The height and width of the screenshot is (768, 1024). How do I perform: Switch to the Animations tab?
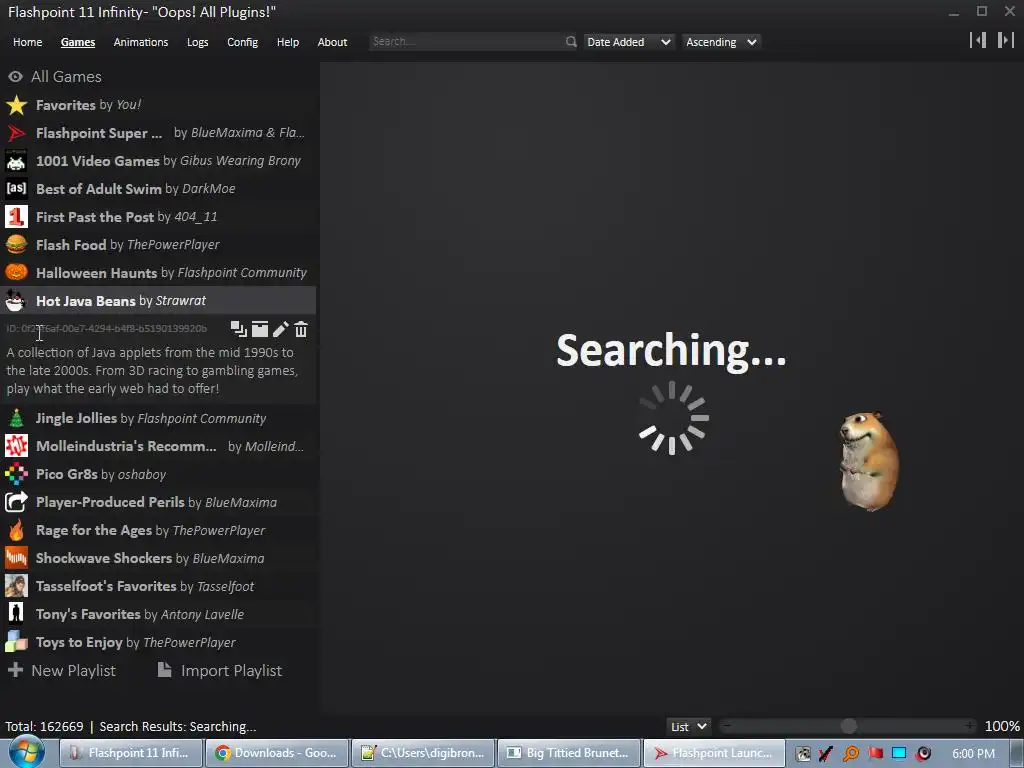point(140,42)
